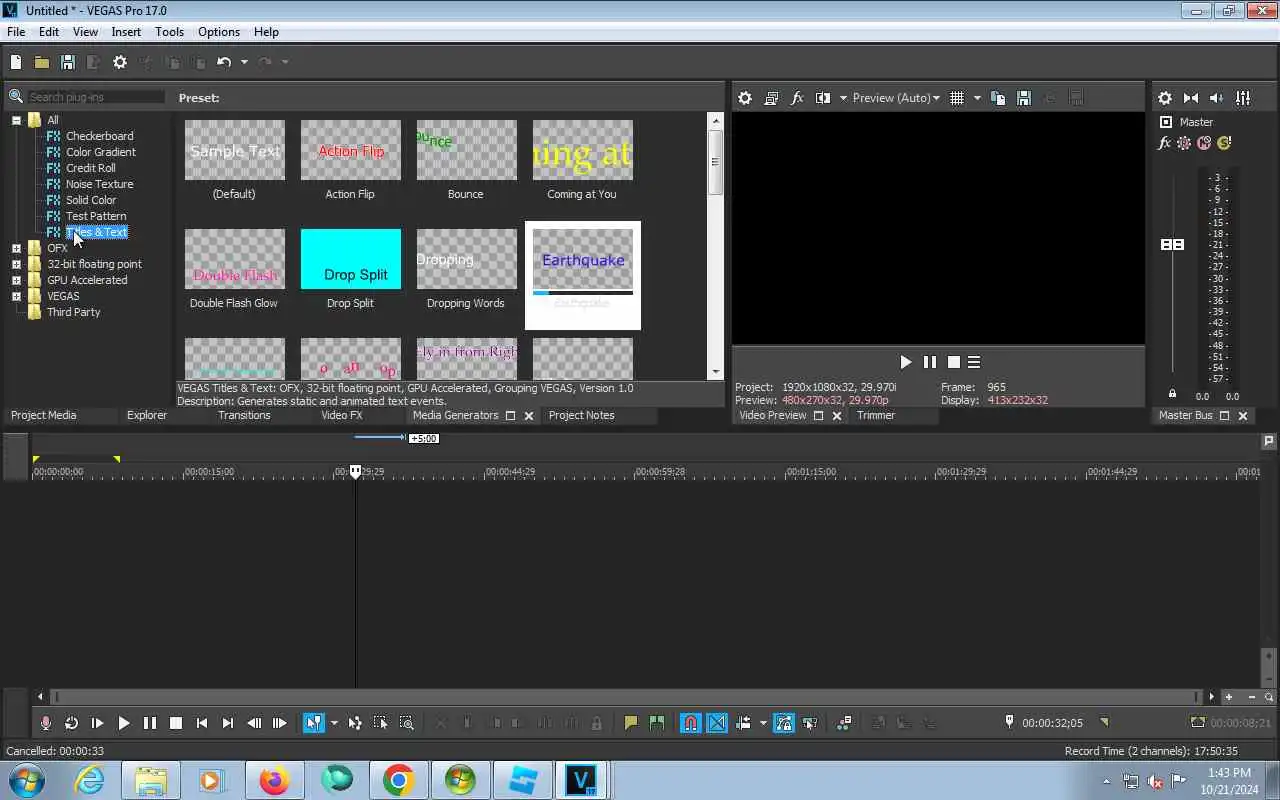Open project properties gear in main toolbar

[x=120, y=62]
